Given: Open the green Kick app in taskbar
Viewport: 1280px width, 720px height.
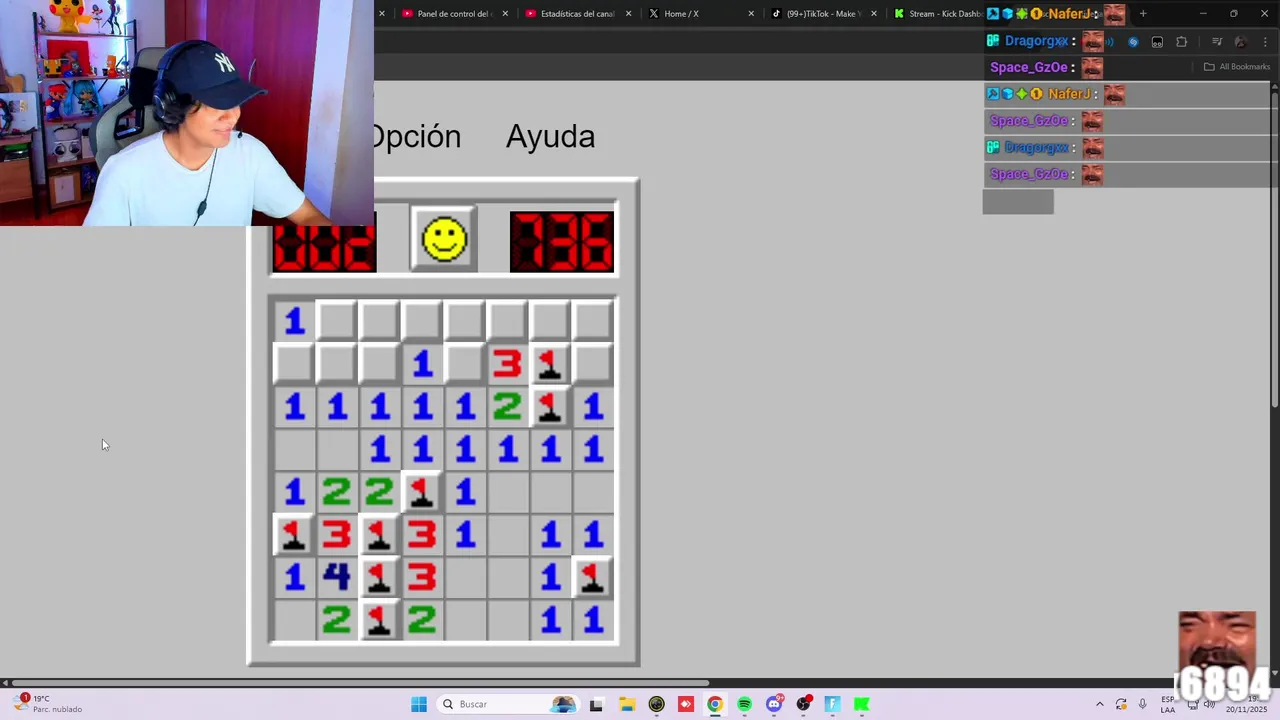Looking at the screenshot, I should (x=862, y=704).
